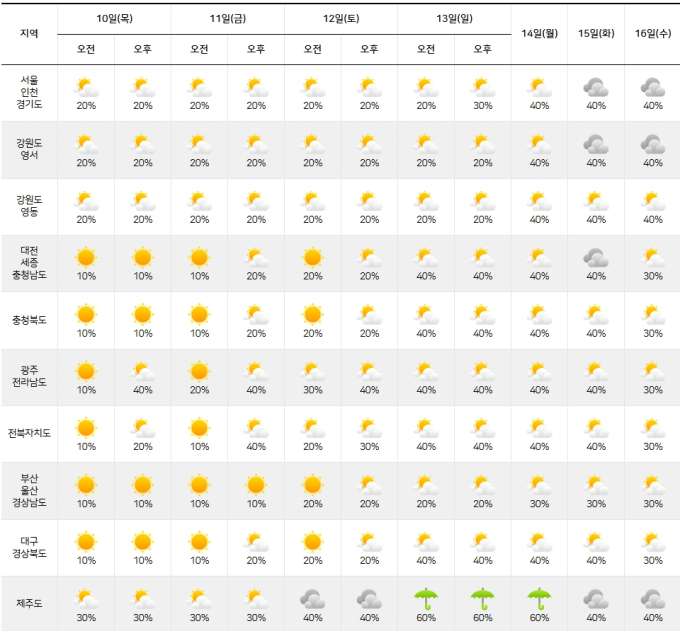Click 전북자치도 partly cloudy icon for the 10th afternoon
680x631 pixels.
(x=143, y=428)
